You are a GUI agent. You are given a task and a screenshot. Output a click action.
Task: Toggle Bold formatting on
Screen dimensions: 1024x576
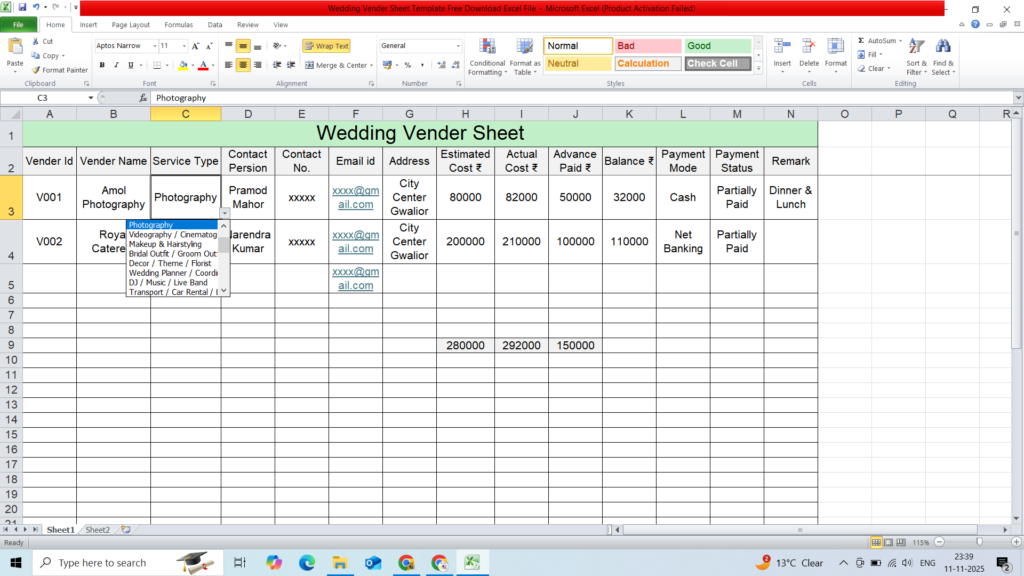click(x=101, y=65)
